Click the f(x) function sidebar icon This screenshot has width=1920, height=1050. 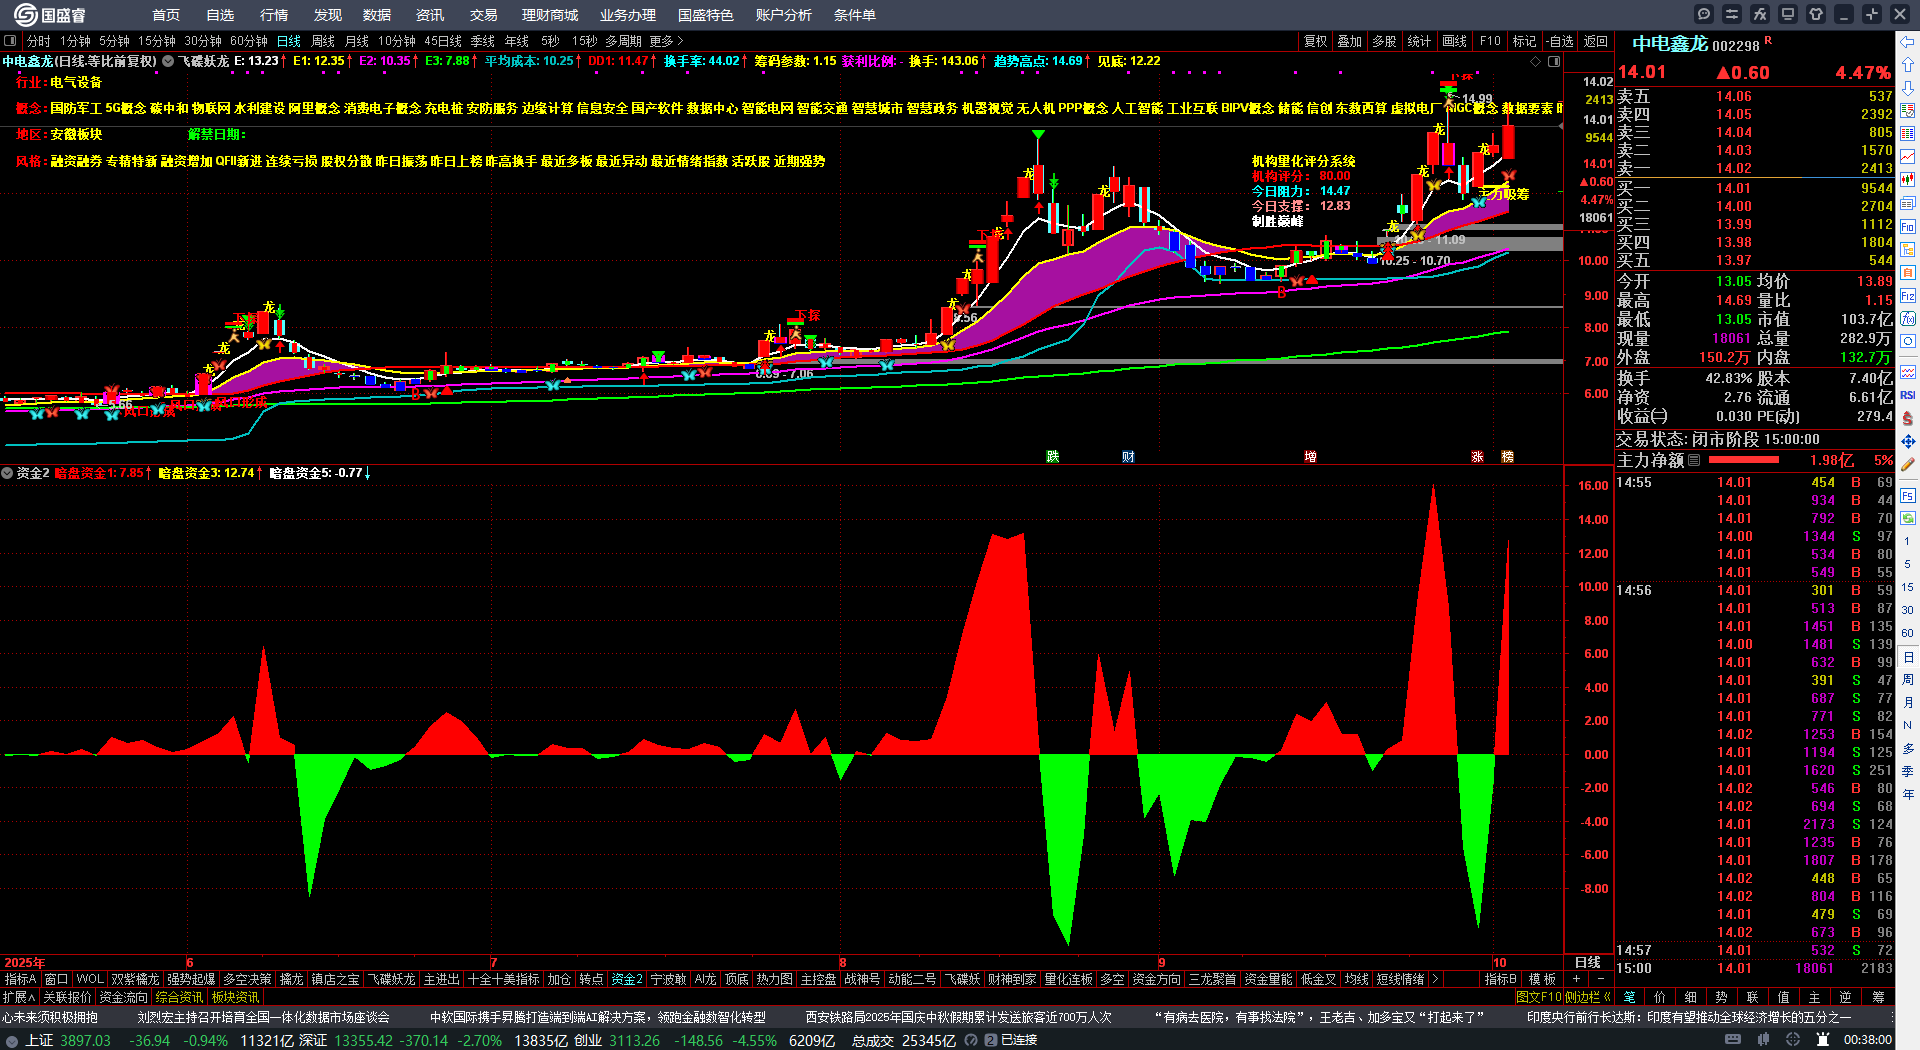[x=1908, y=319]
